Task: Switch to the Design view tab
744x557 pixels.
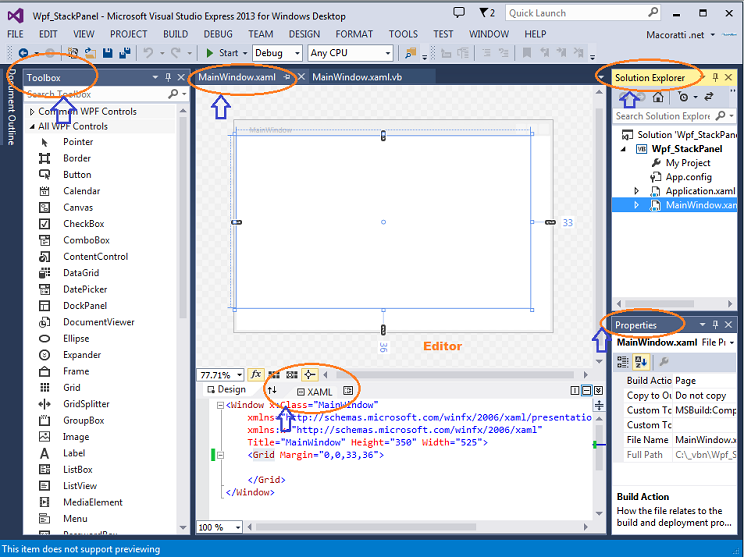Action: click(x=226, y=390)
